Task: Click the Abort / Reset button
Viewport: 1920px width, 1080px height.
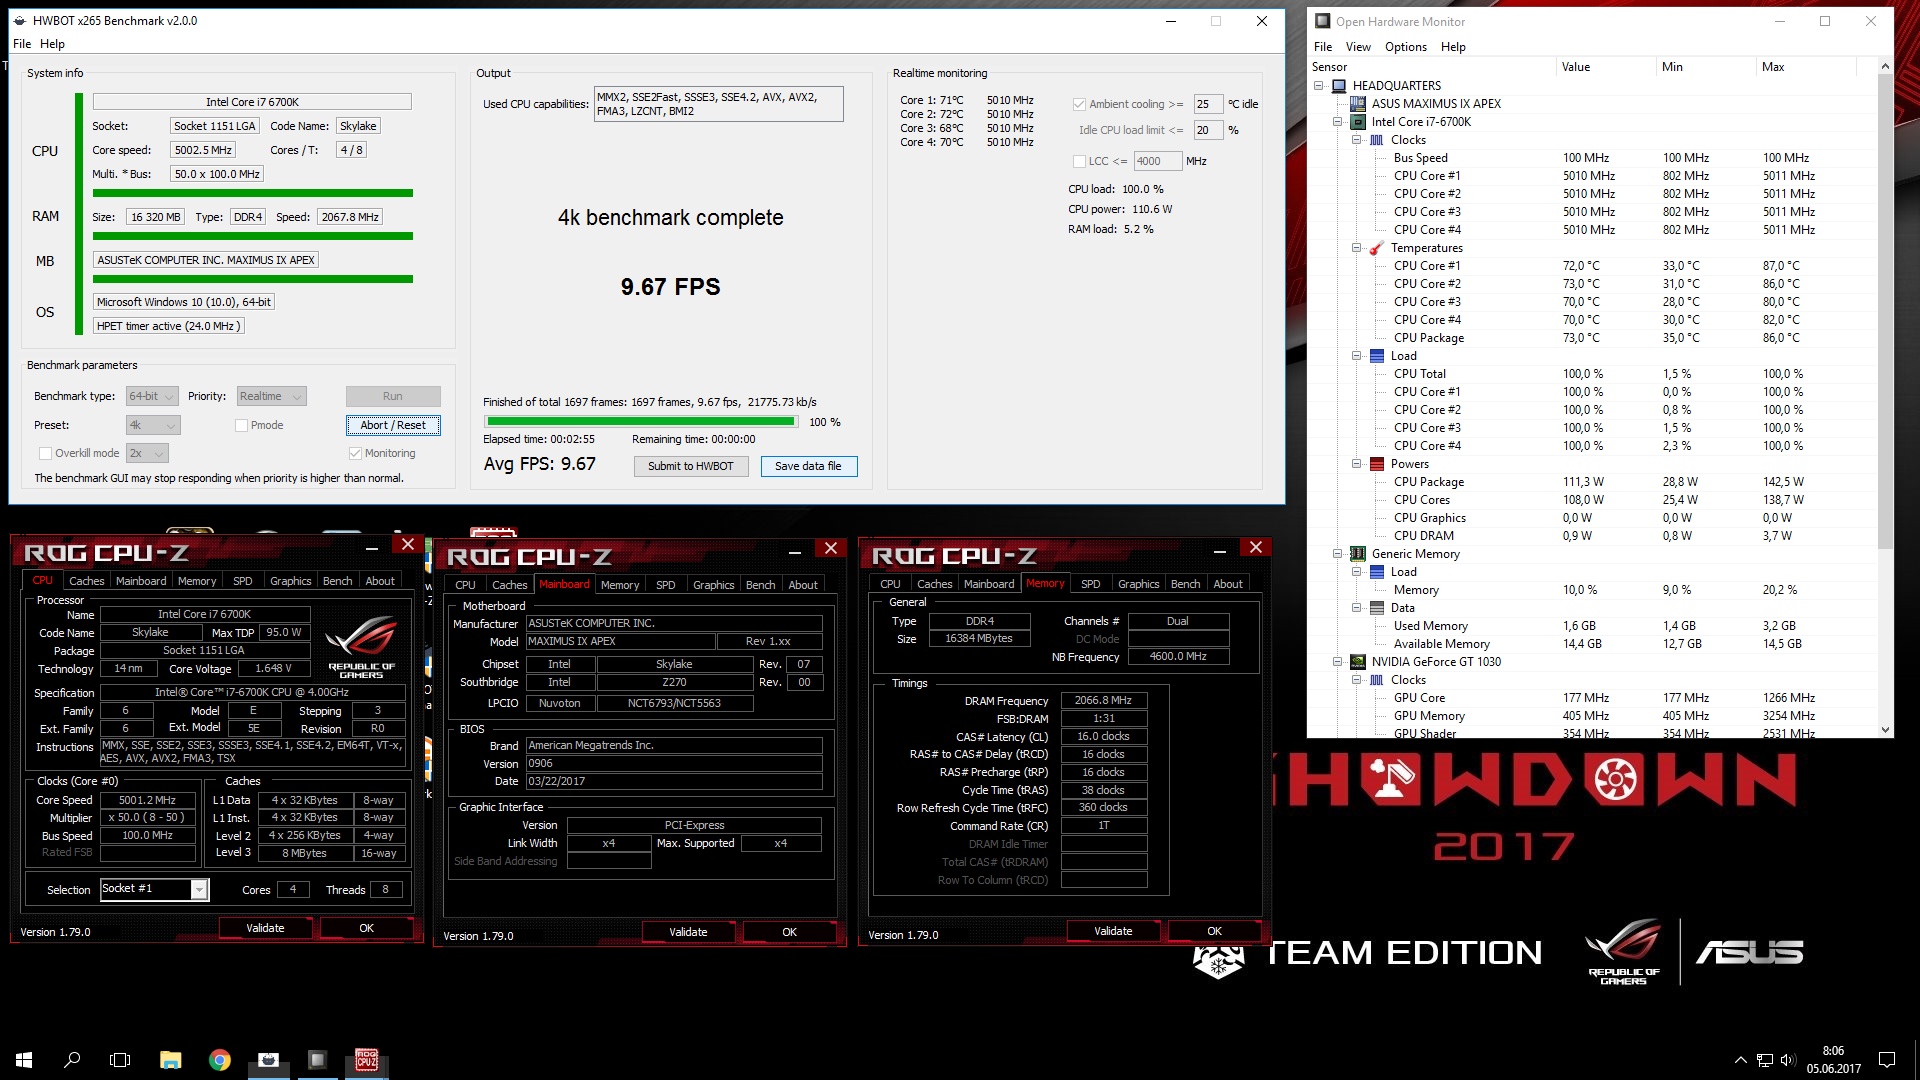Action: pyautogui.click(x=393, y=425)
